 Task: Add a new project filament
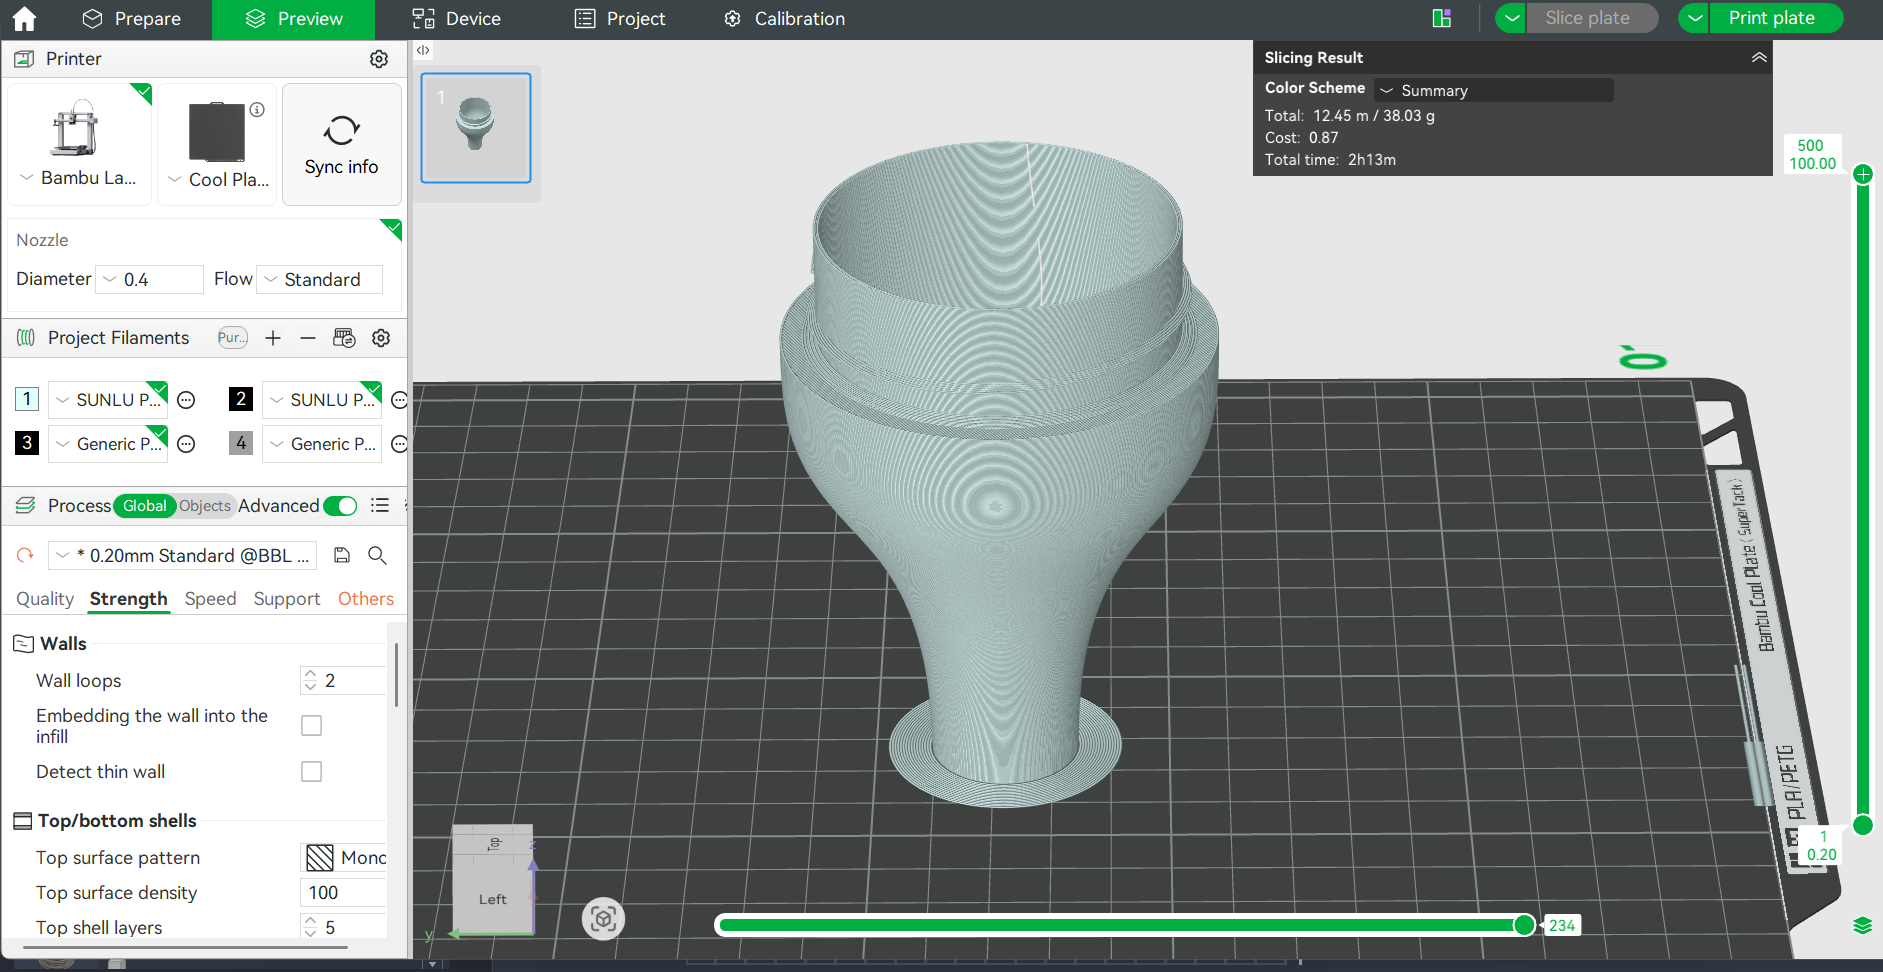point(273,338)
